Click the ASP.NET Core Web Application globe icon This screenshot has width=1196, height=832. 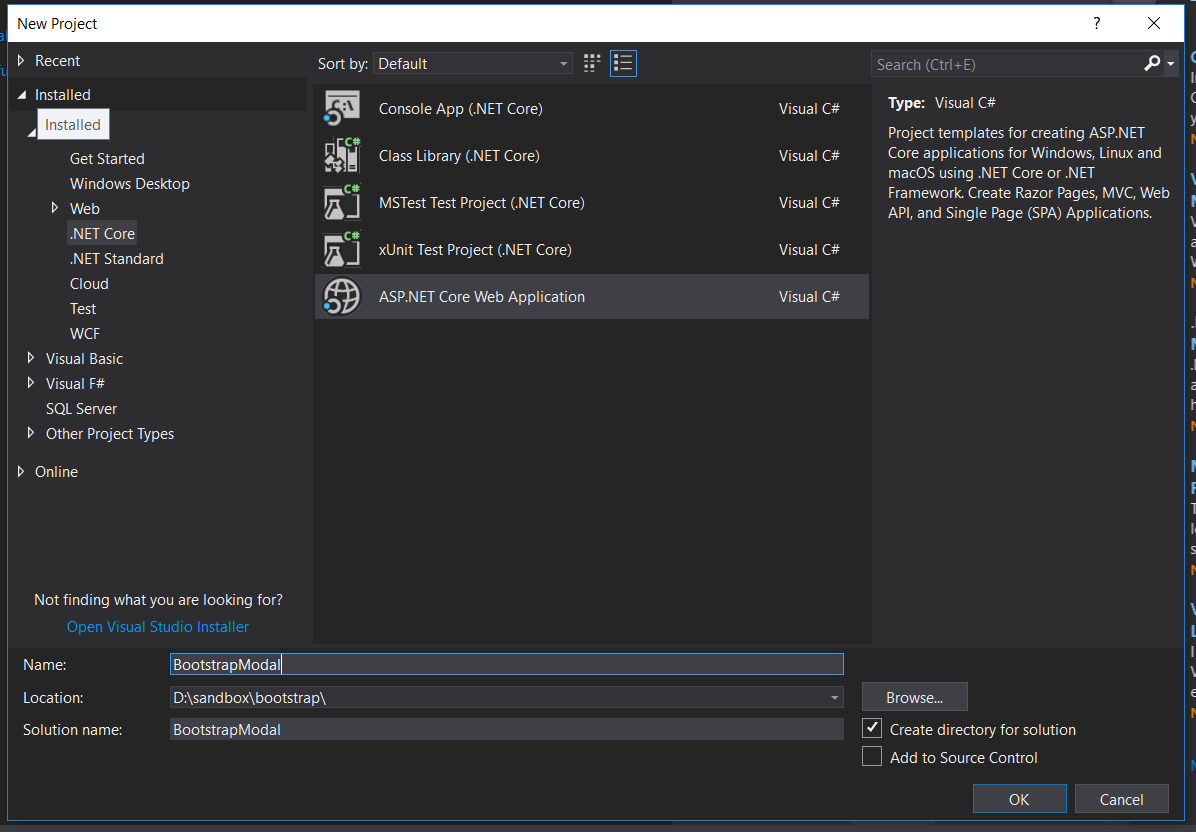click(342, 297)
